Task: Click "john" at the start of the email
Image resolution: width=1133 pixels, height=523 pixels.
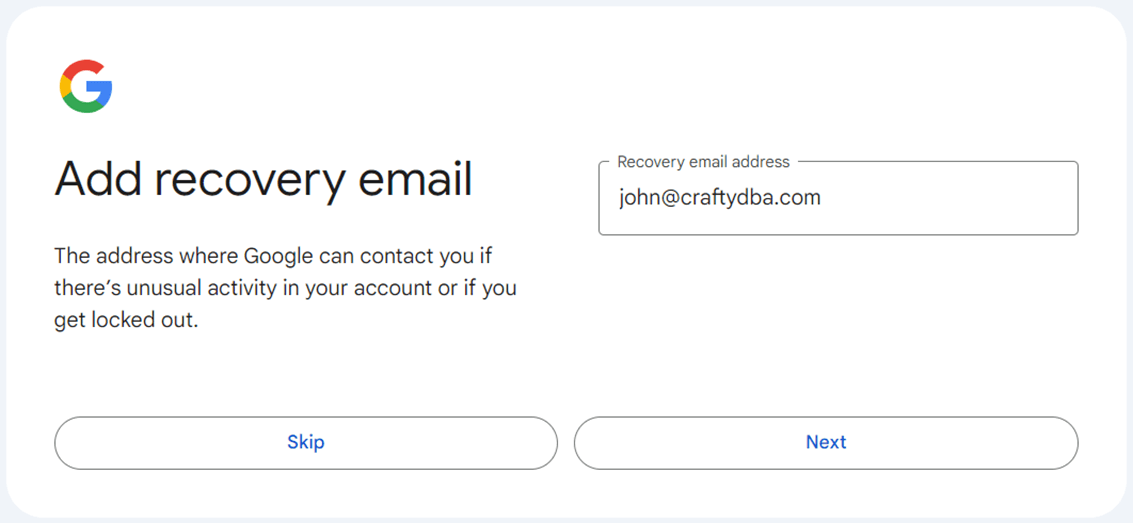Action: [637, 198]
